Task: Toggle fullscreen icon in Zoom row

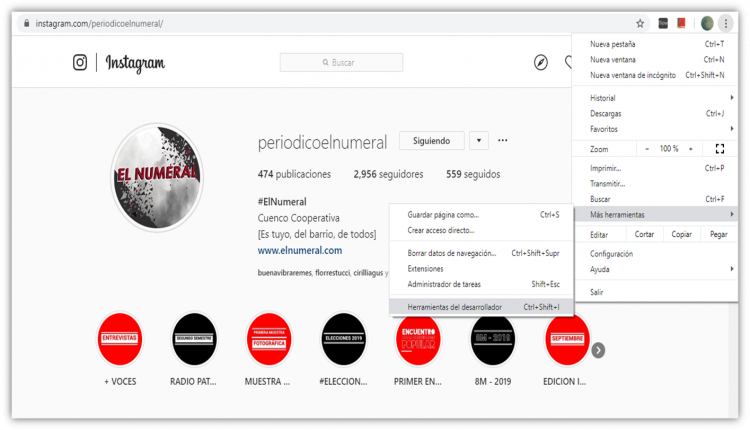Action: click(719, 149)
